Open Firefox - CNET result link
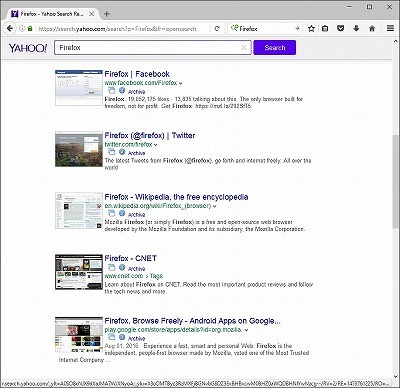Viewport: 400px width, 388px height. (130, 258)
